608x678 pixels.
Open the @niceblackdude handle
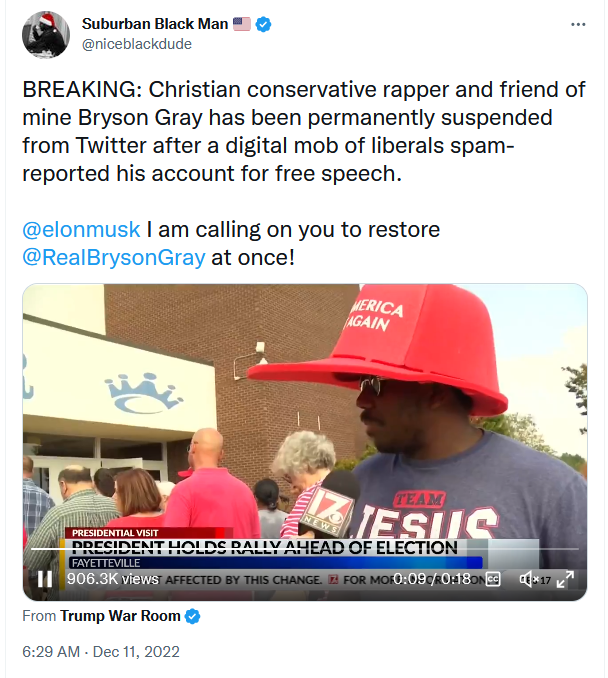tap(137, 44)
